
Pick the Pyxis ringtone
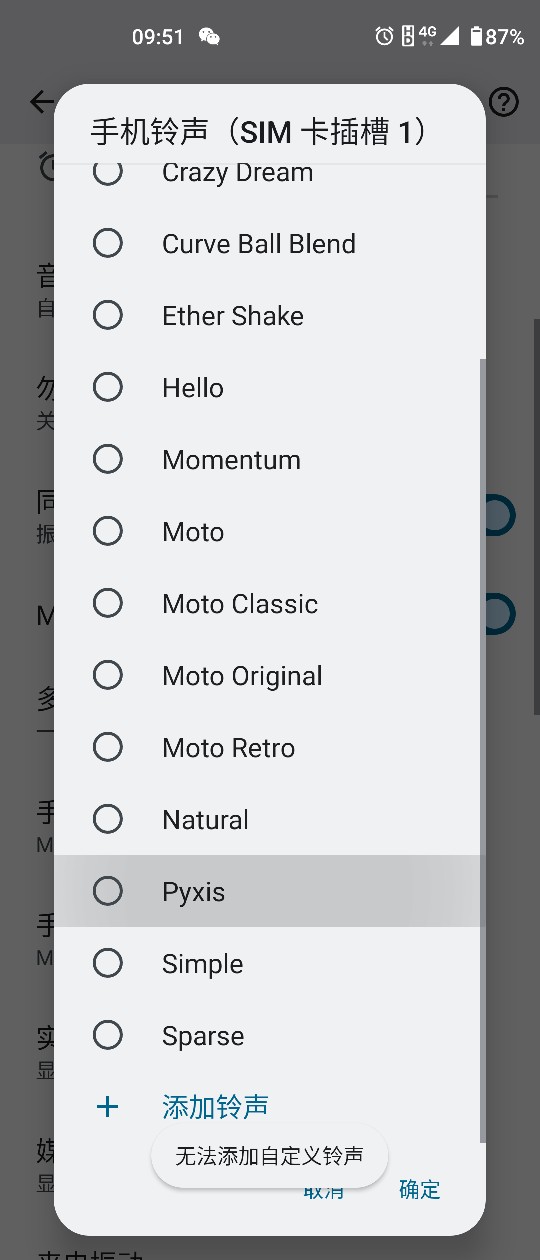[267, 891]
